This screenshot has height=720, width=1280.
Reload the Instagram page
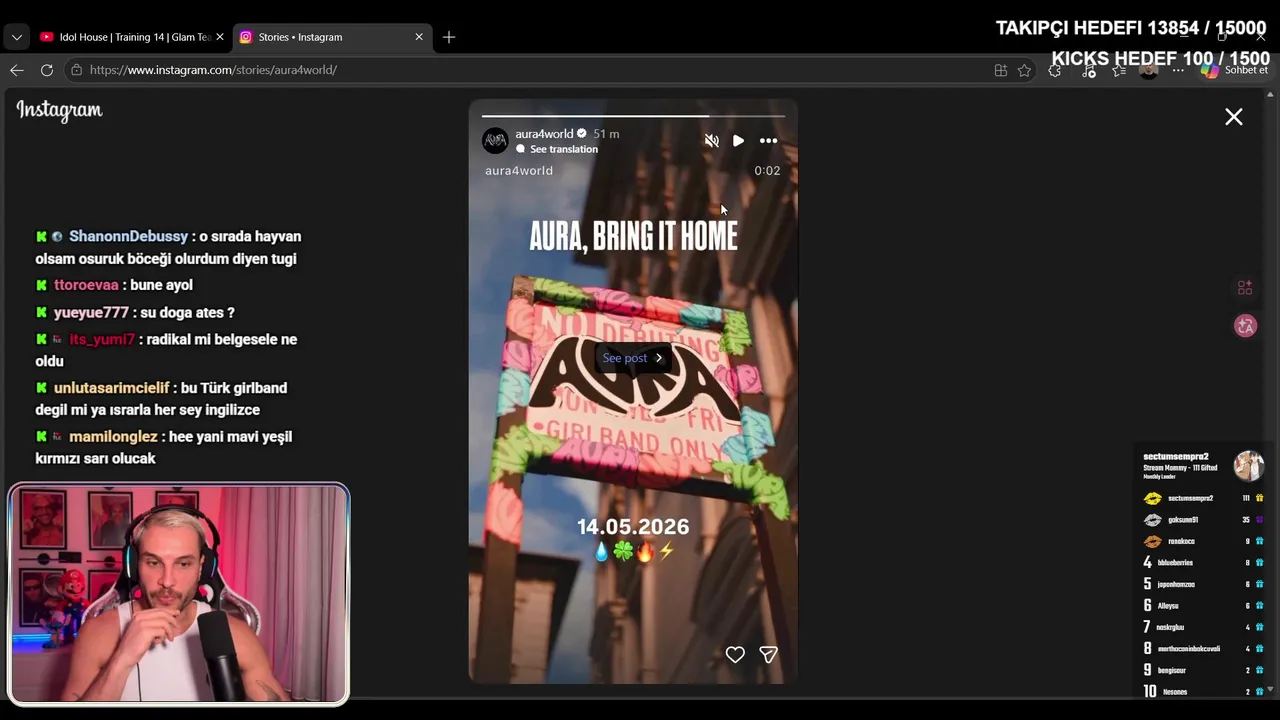point(47,70)
